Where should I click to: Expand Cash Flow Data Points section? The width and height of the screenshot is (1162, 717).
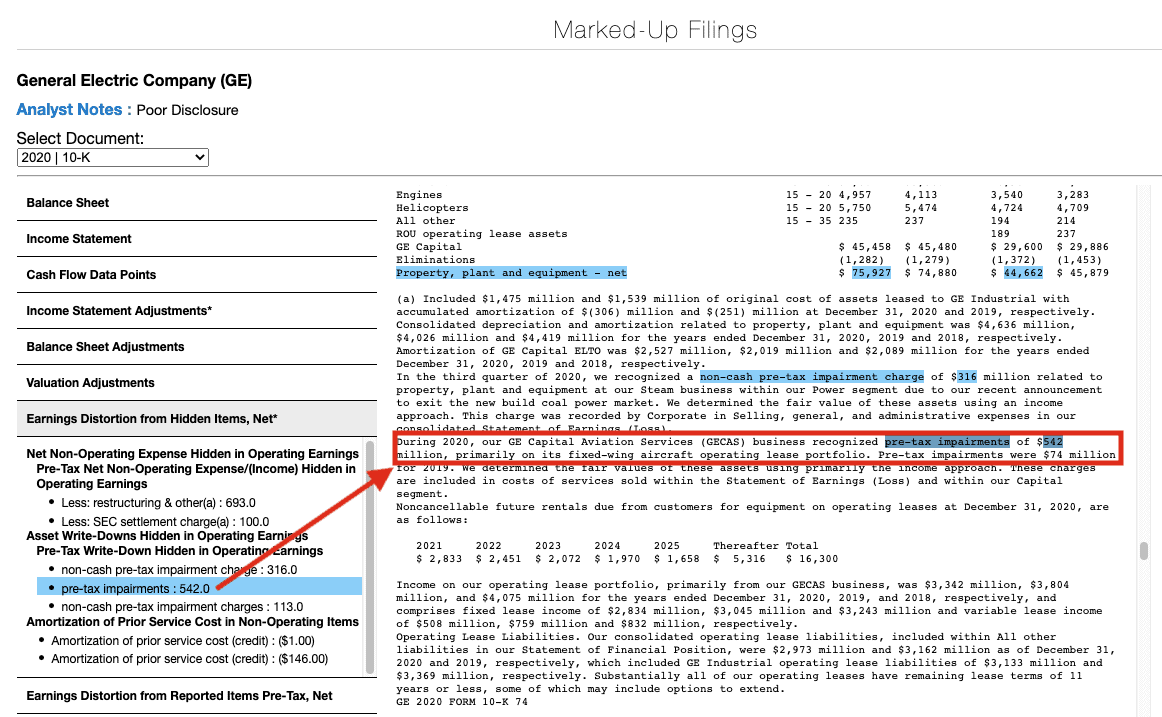[x=196, y=275]
